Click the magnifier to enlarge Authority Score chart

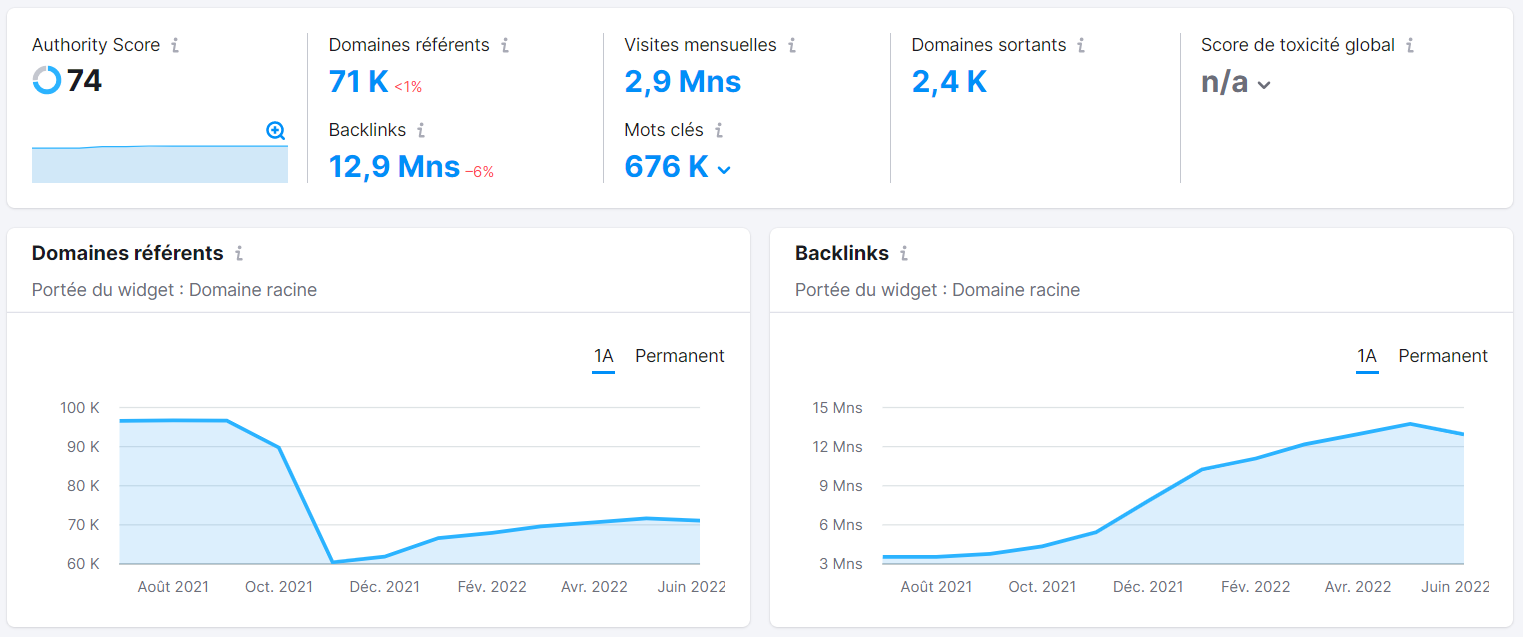click(x=274, y=130)
